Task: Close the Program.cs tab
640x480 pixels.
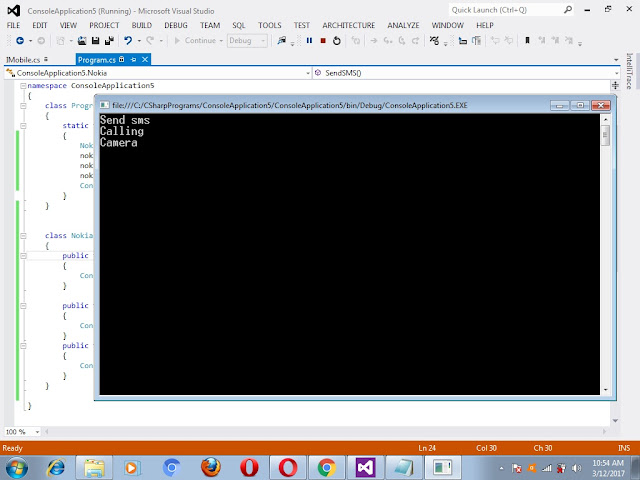Action: 145,60
